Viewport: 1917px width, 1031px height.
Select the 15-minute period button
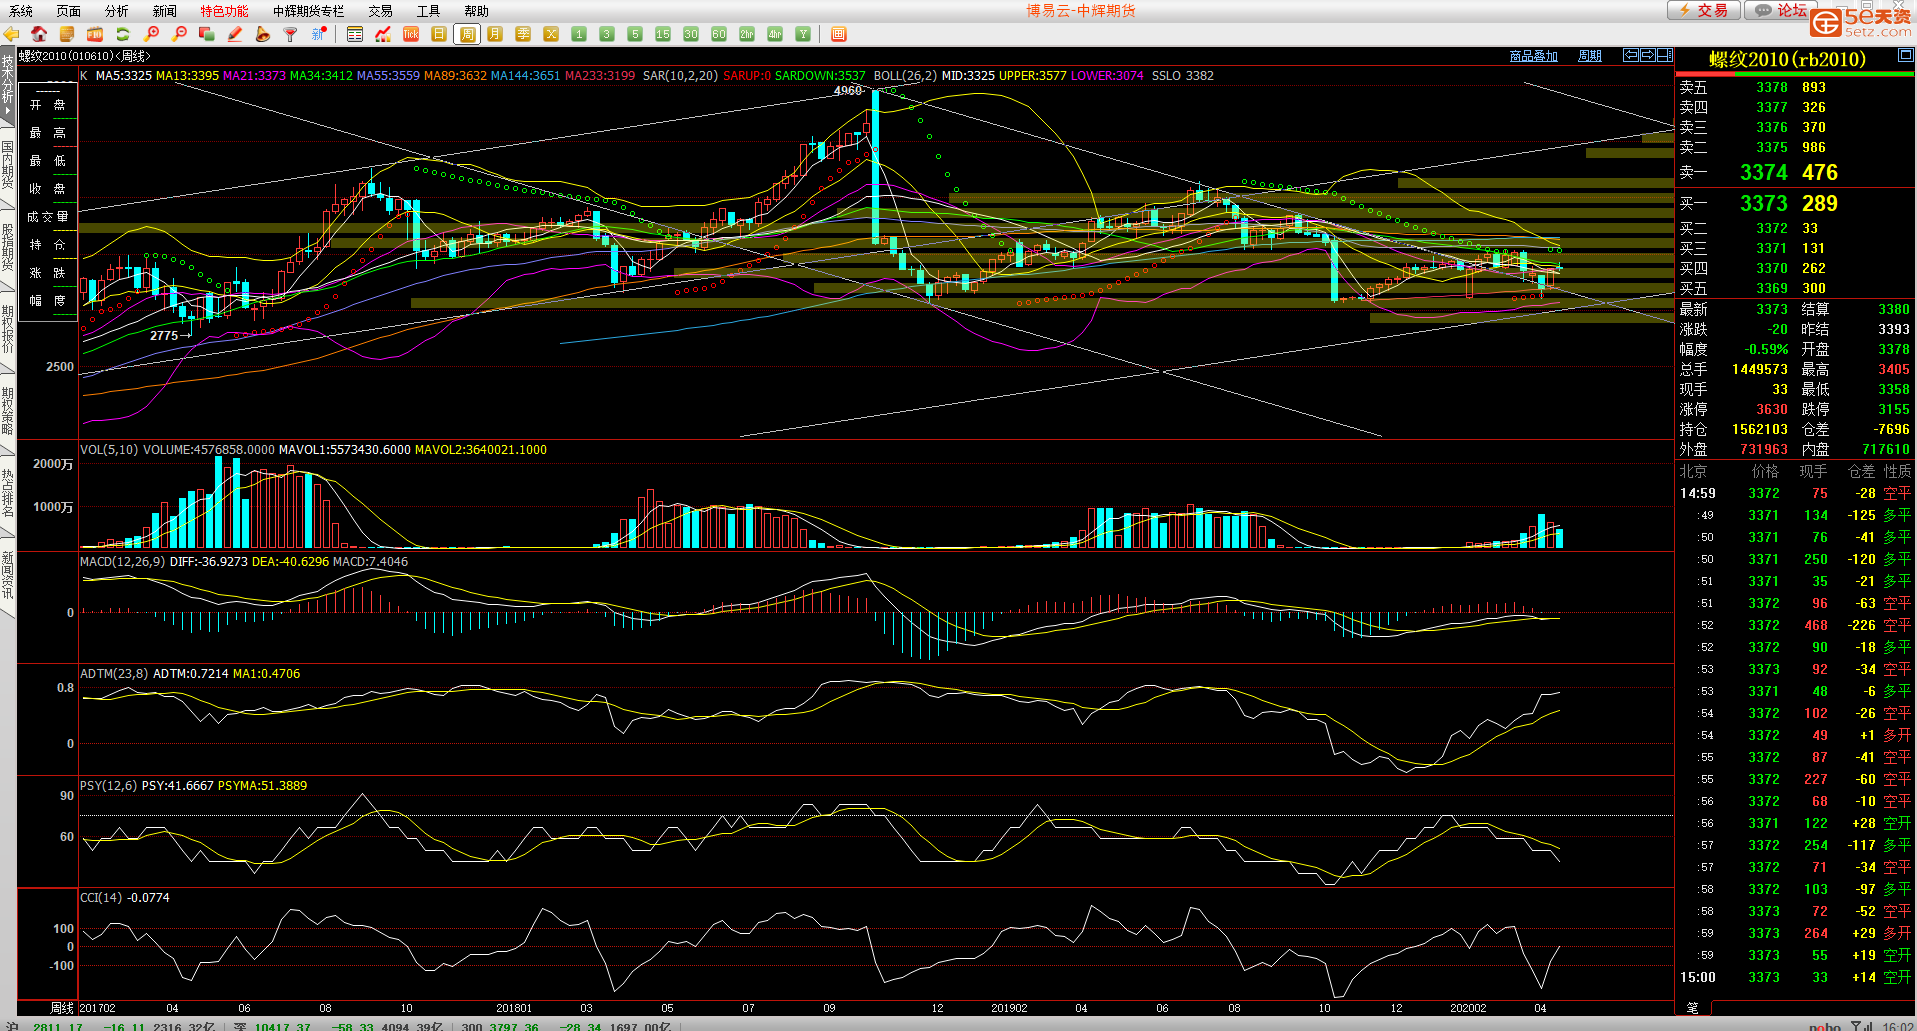click(663, 34)
